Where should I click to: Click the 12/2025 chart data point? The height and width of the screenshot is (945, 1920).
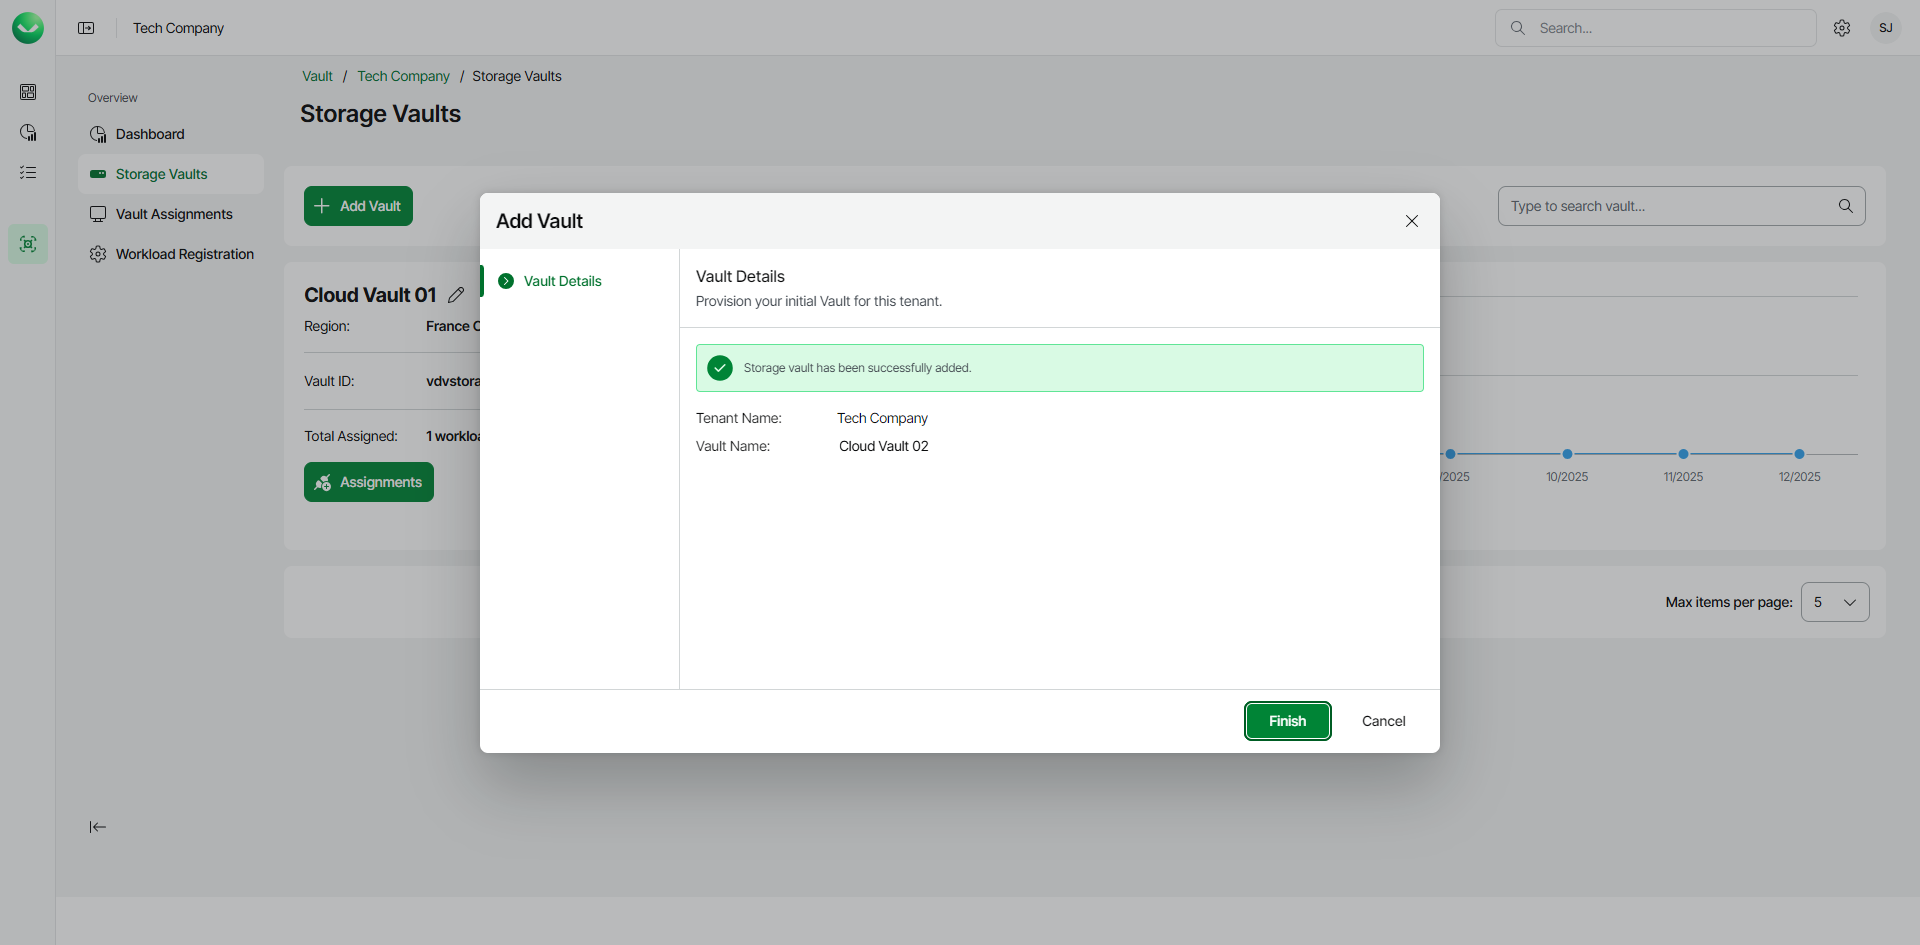coord(1799,454)
